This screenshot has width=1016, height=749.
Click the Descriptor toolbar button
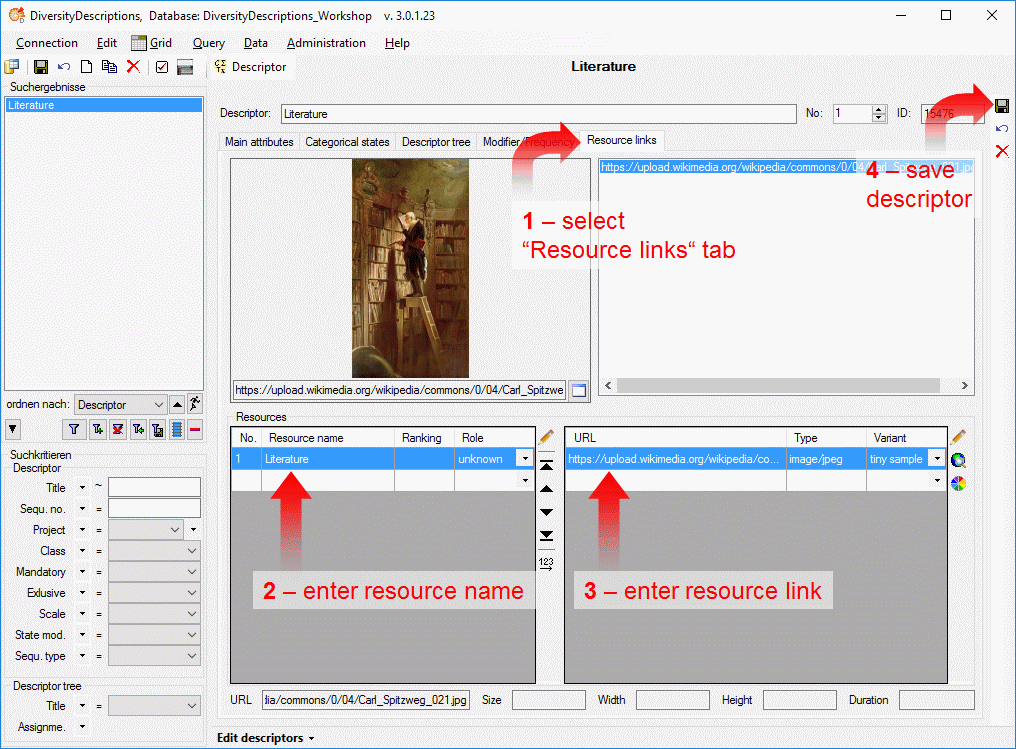coord(250,67)
